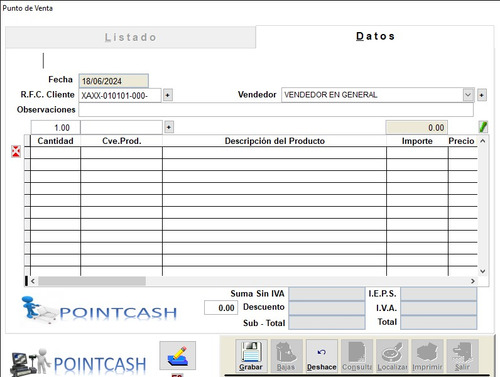Click the Suma Sin IVA value box
Image resolution: width=500 pixels, height=377 pixels.
[326, 294]
